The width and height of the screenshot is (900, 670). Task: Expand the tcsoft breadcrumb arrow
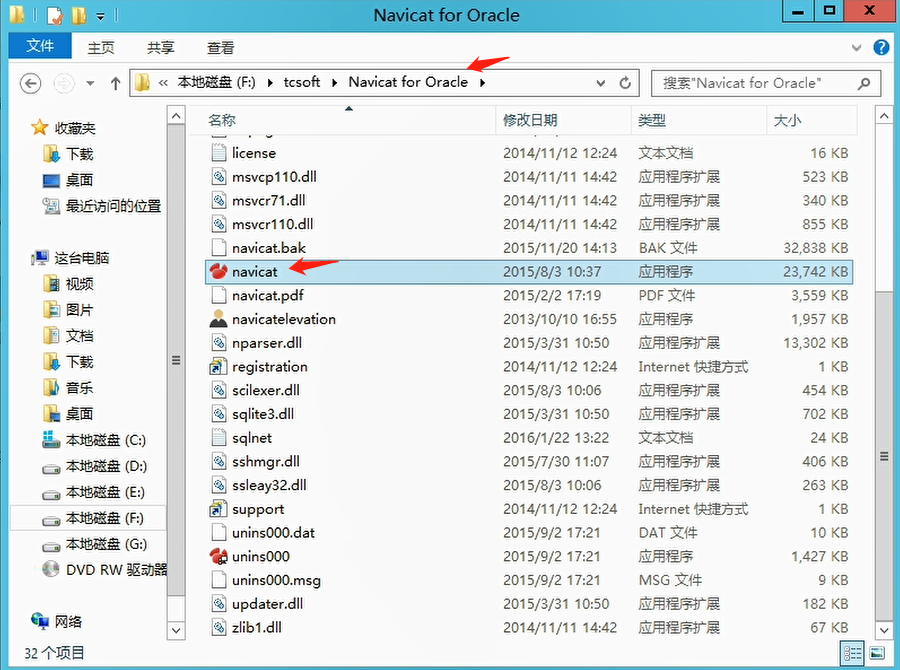[x=334, y=83]
